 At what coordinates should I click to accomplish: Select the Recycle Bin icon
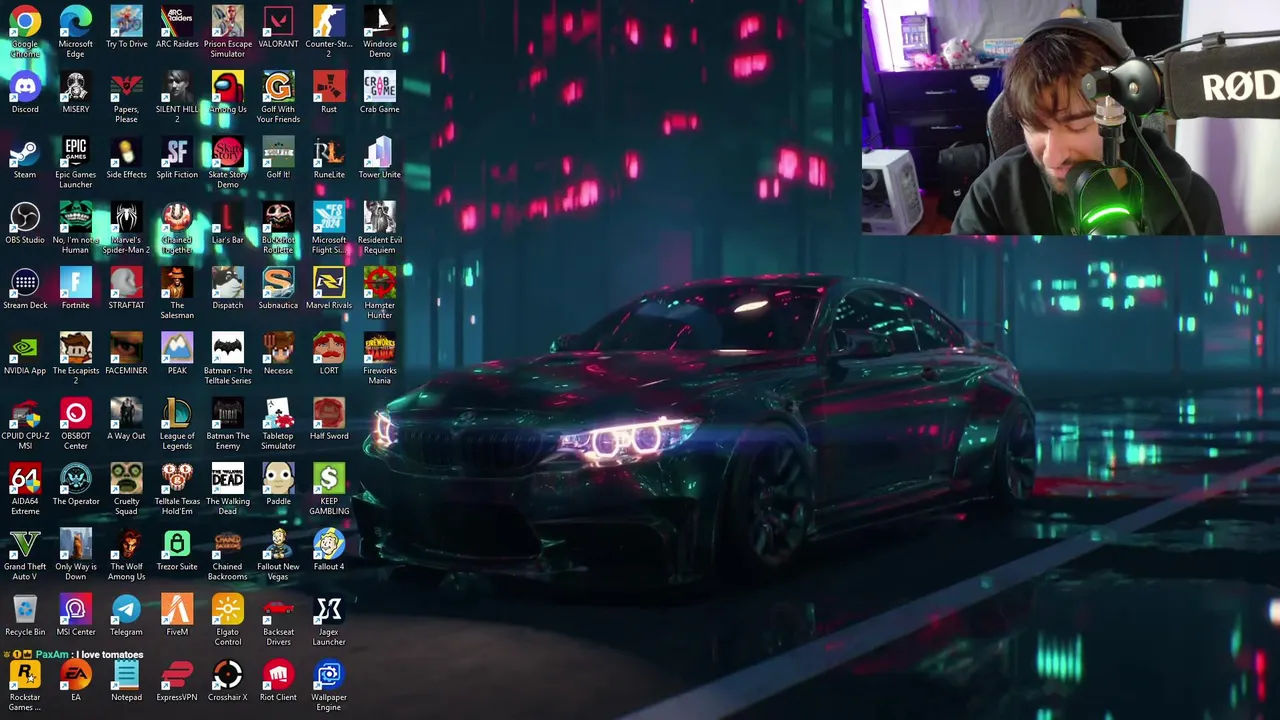point(25,609)
